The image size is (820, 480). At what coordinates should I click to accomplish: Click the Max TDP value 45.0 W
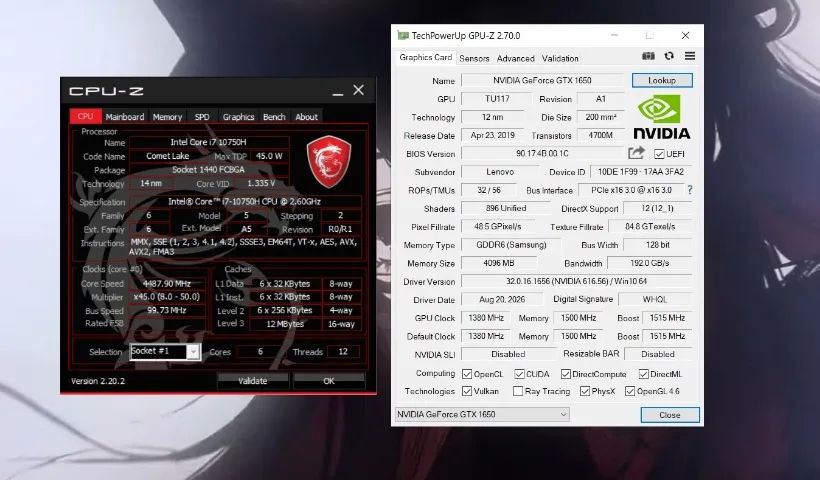(269, 156)
